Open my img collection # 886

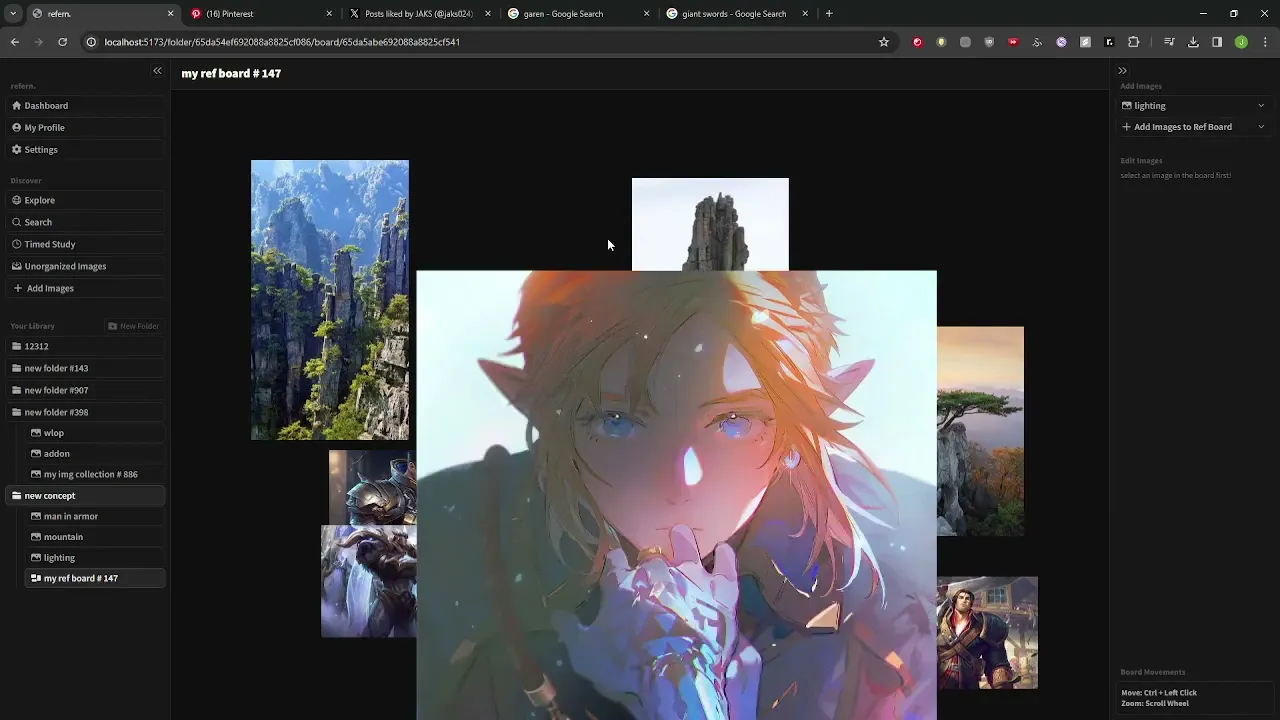(x=95, y=474)
